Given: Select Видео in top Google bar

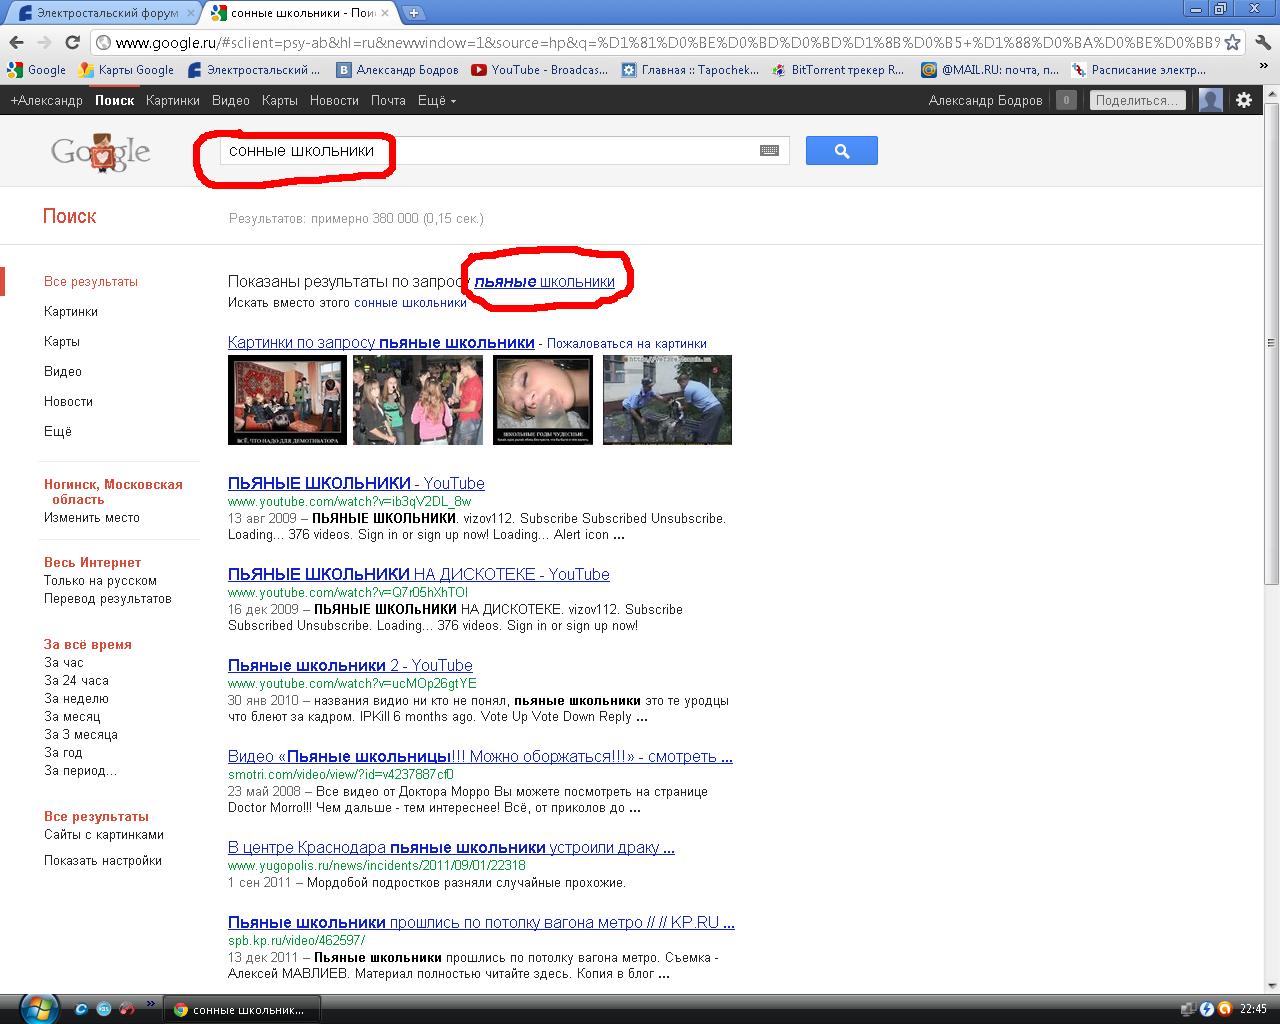Looking at the screenshot, I should tap(231, 100).
